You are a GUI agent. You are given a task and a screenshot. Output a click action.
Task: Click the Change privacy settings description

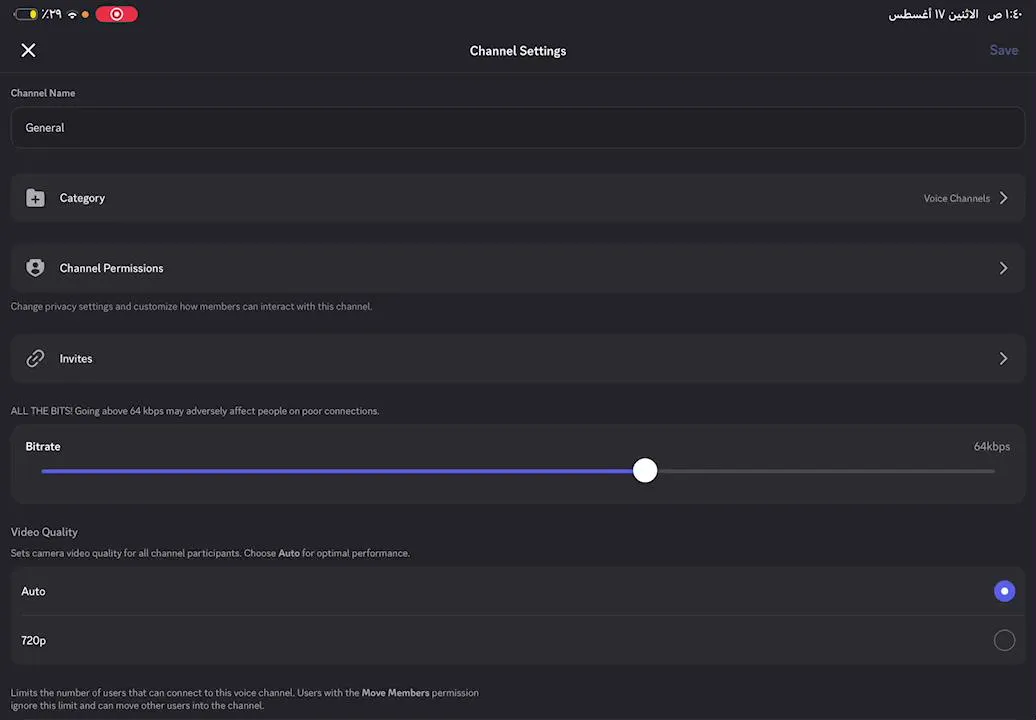pyautogui.click(x=192, y=306)
